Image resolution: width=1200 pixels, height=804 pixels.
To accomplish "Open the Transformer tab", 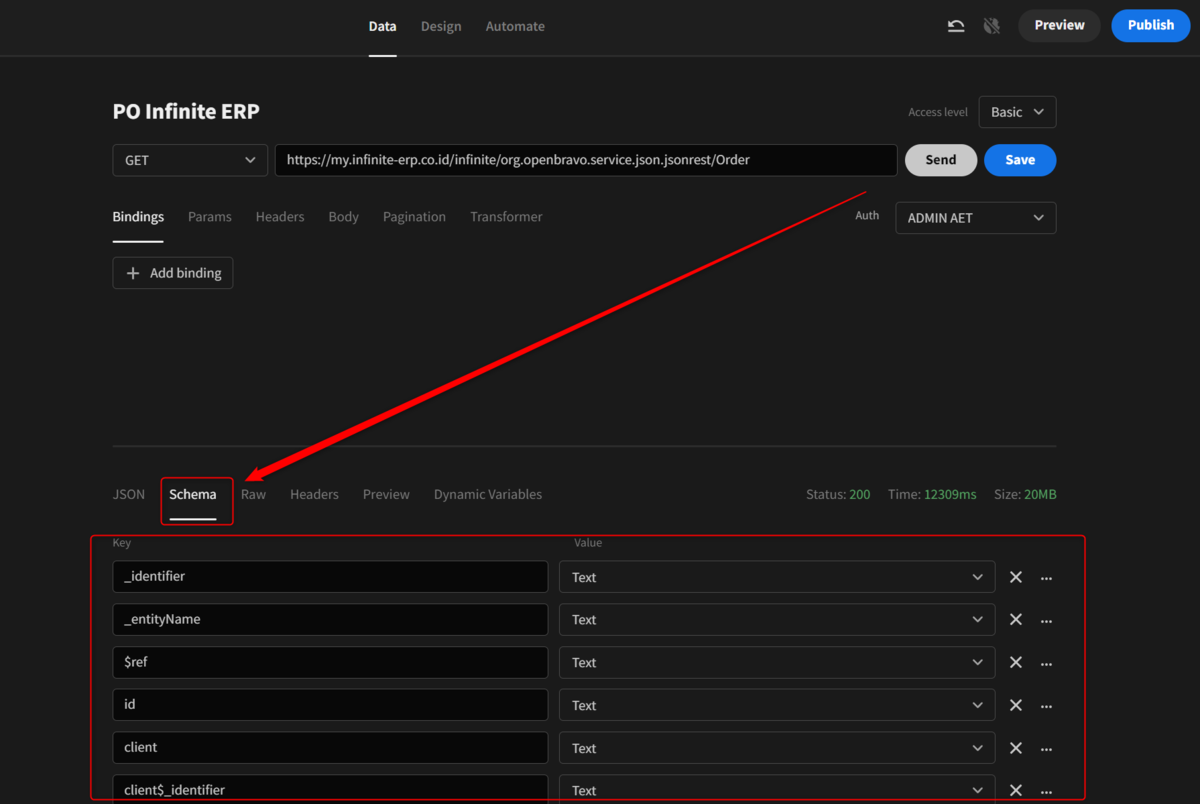I will point(506,216).
